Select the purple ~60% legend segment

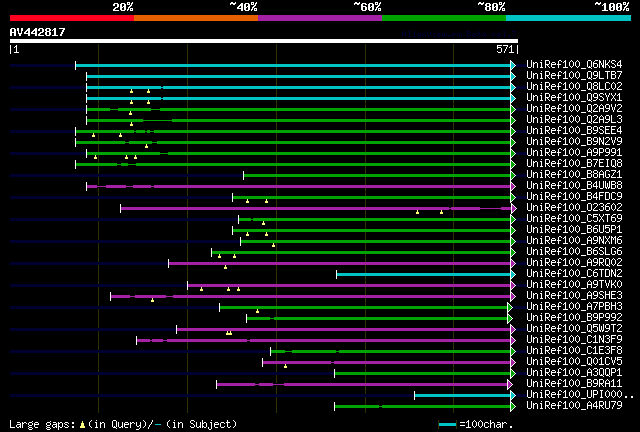320,18
